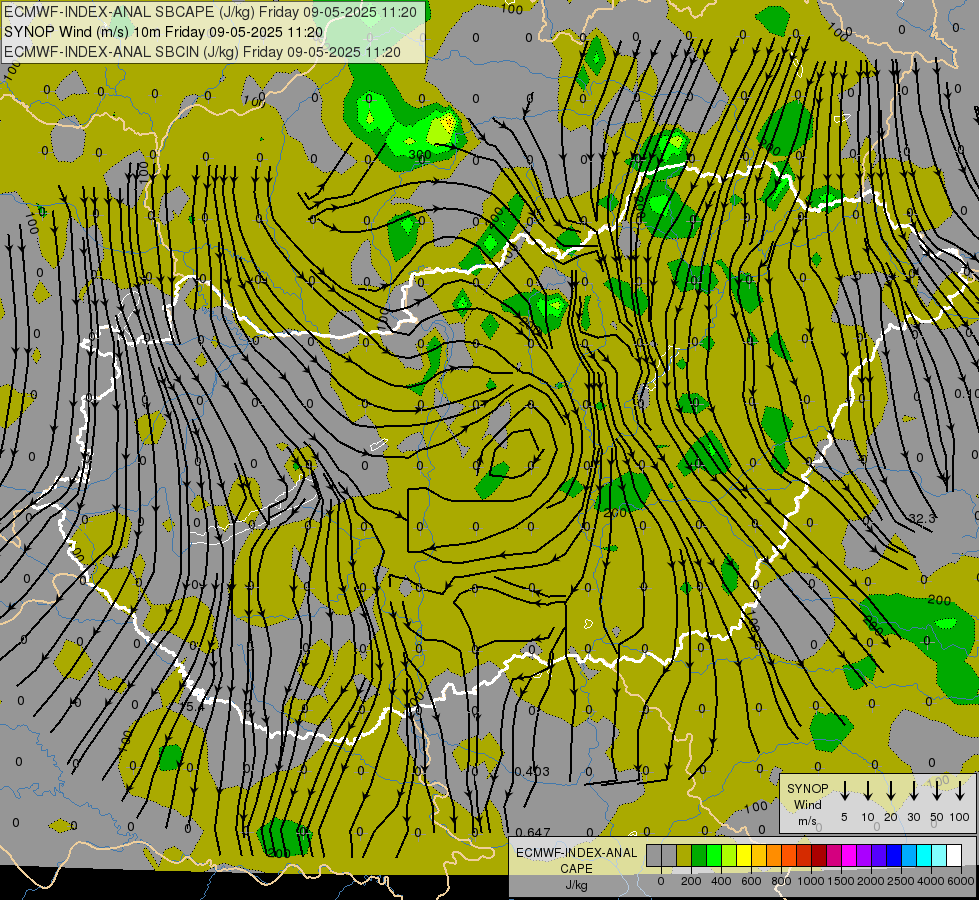Image resolution: width=979 pixels, height=900 pixels.
Task: Click the '100' speed label in wind legend
Action: 960,817
